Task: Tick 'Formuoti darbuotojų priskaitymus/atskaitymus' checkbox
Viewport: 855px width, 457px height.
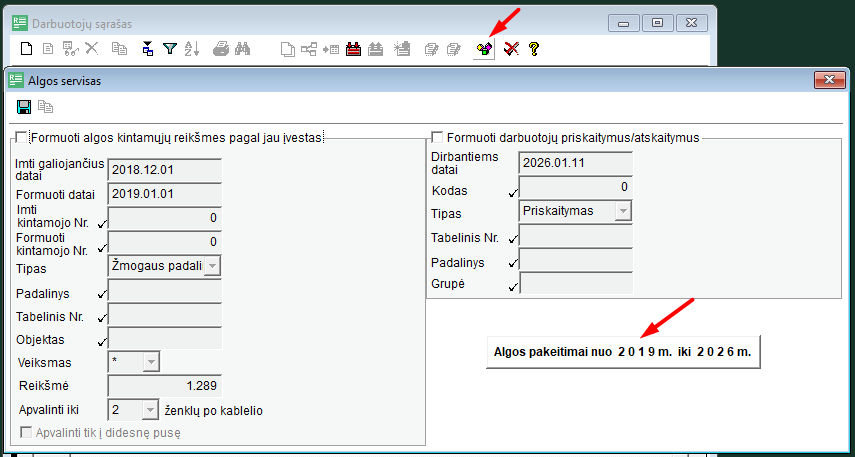Action: (437, 137)
